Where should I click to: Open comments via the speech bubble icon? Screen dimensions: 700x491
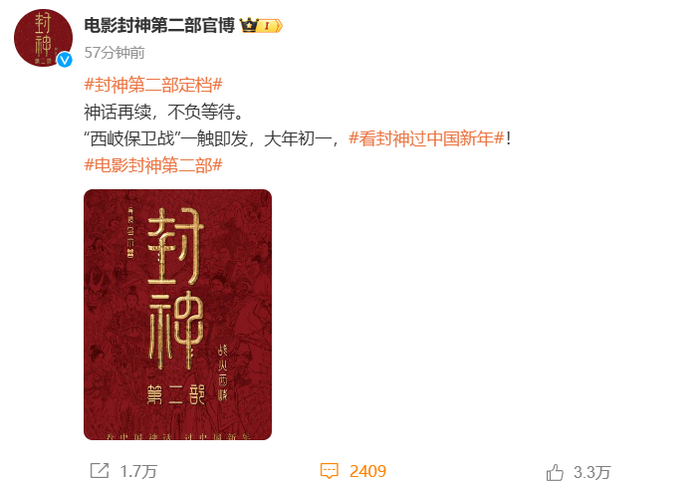click(329, 471)
